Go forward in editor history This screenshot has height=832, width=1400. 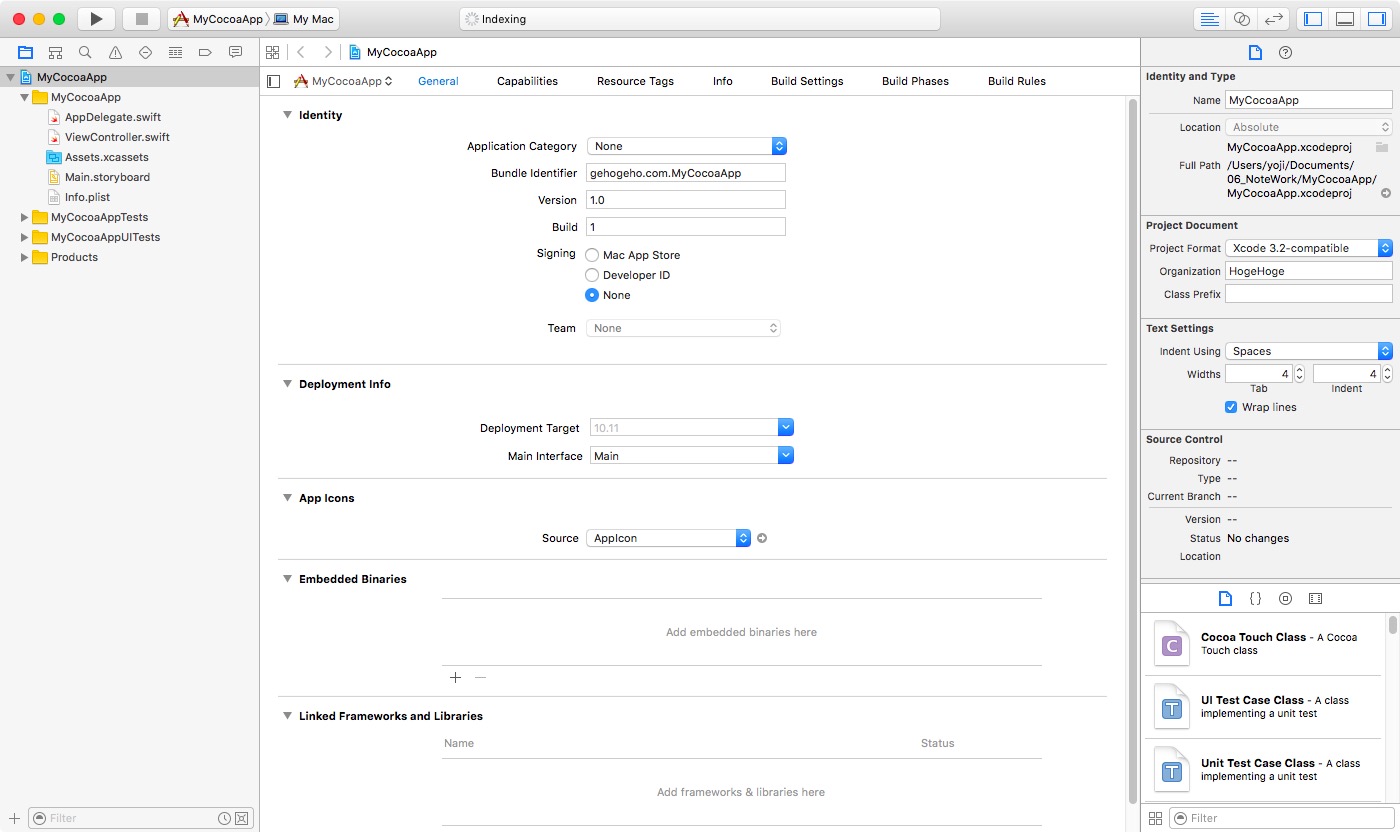[327, 52]
